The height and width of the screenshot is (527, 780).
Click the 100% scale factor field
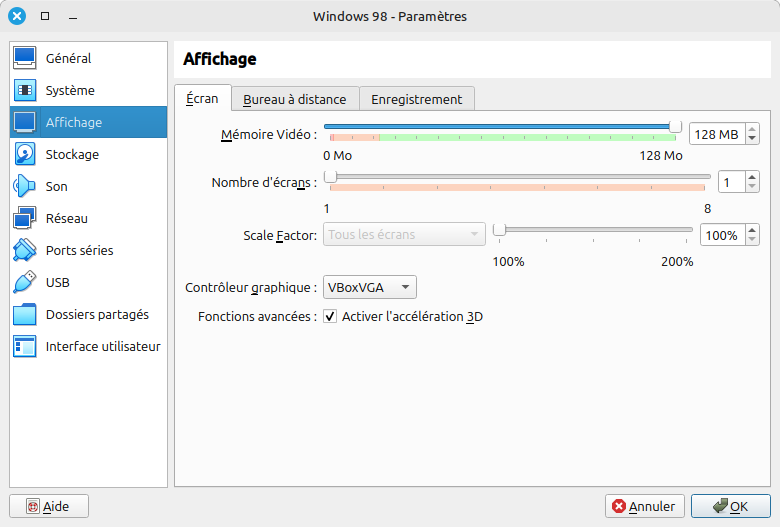coord(722,235)
